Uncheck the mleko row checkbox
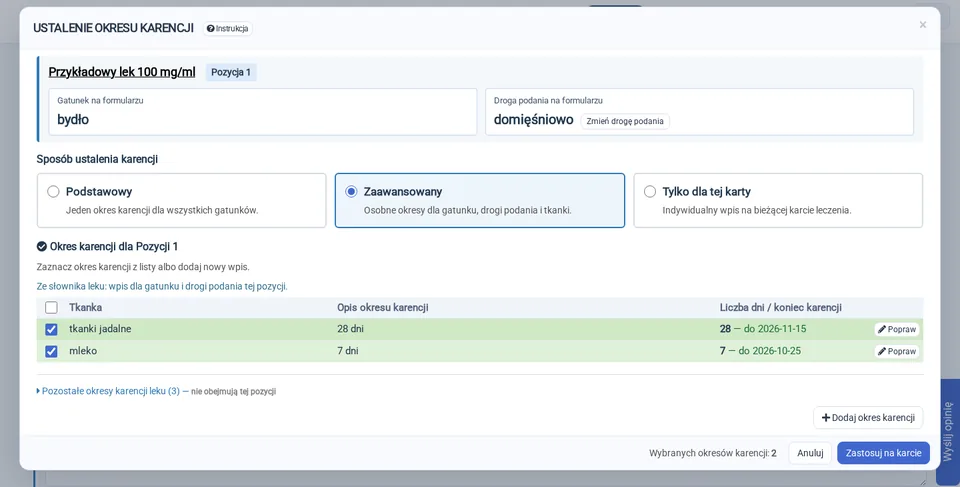The image size is (960, 487). [x=51, y=352]
